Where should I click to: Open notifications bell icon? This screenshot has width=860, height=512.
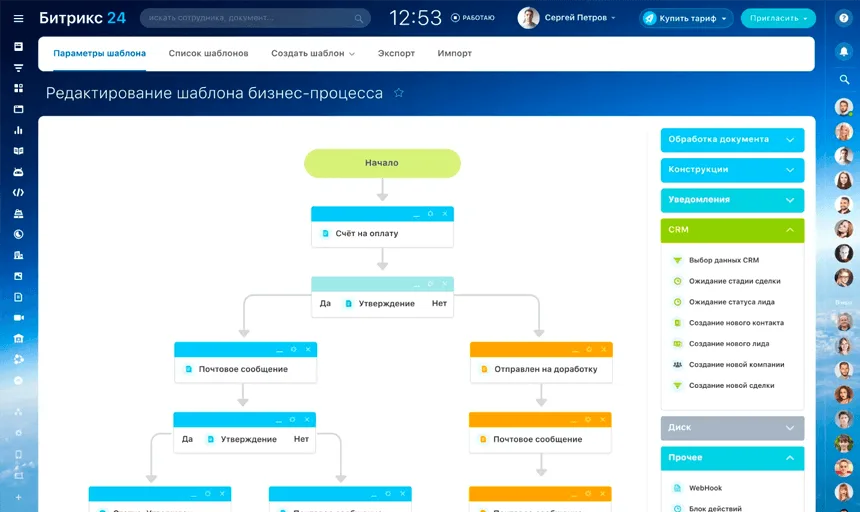tap(844, 51)
